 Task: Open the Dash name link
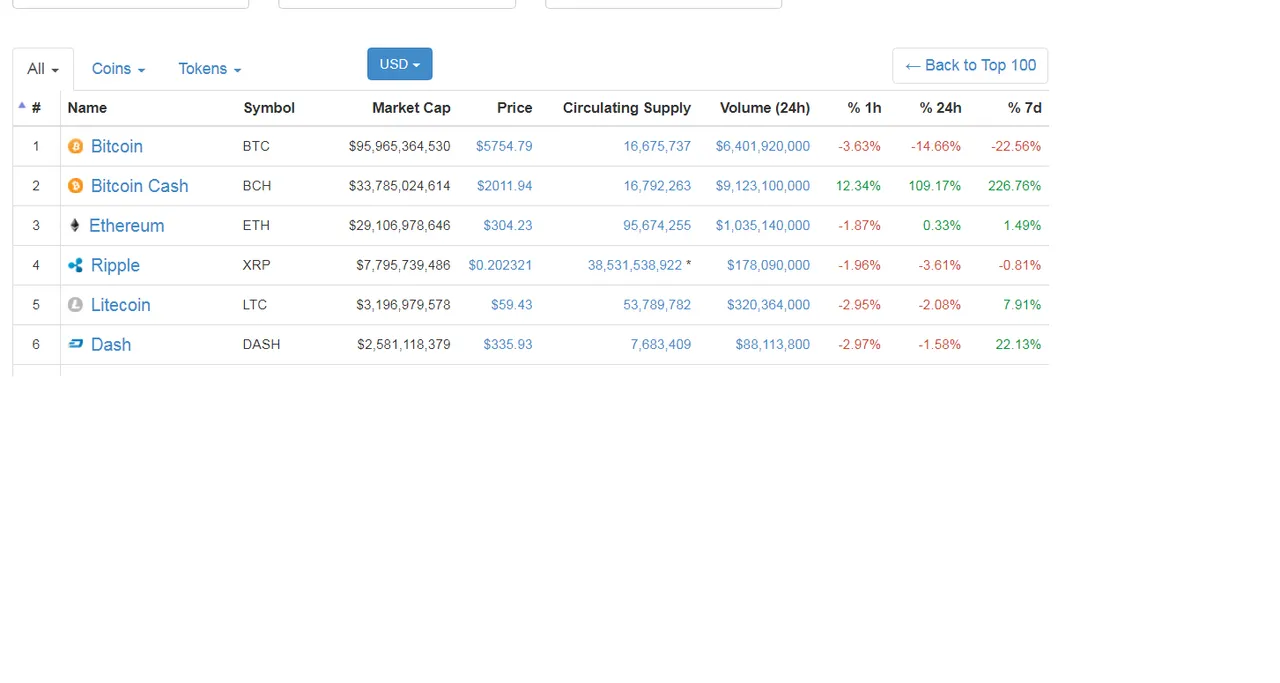111,344
